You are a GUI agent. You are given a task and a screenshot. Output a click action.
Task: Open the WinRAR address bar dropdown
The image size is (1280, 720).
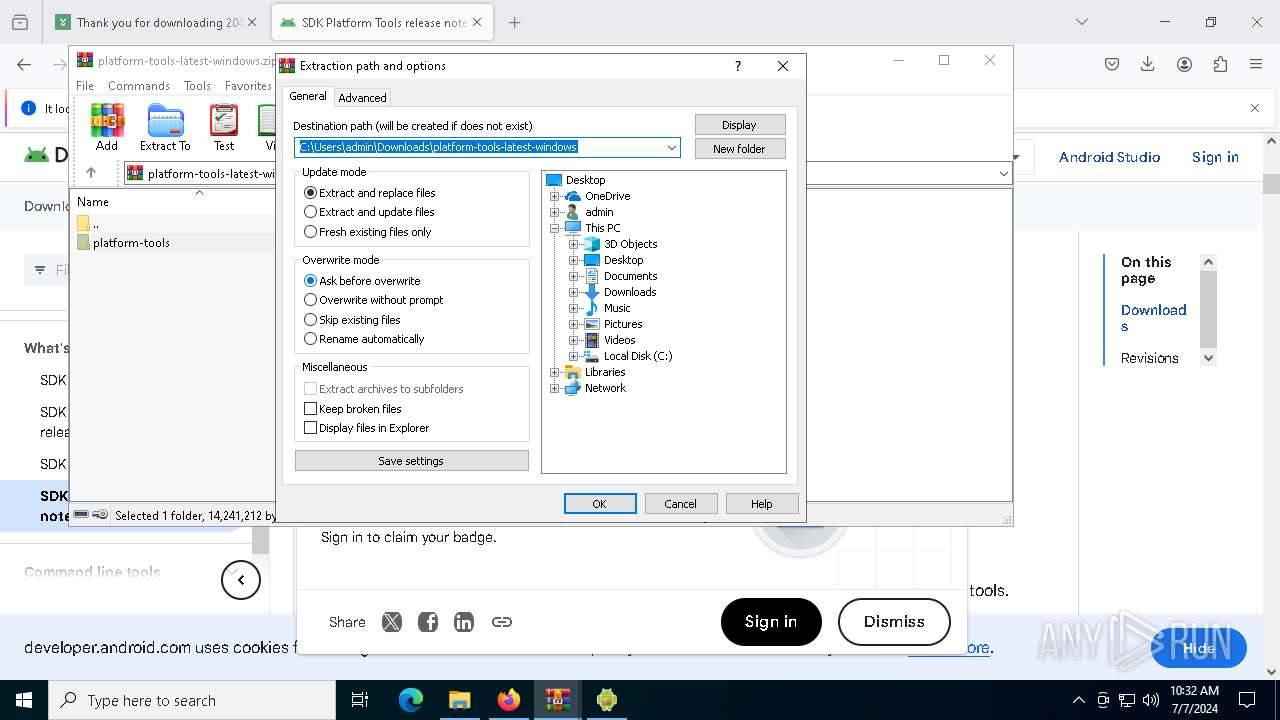1003,173
